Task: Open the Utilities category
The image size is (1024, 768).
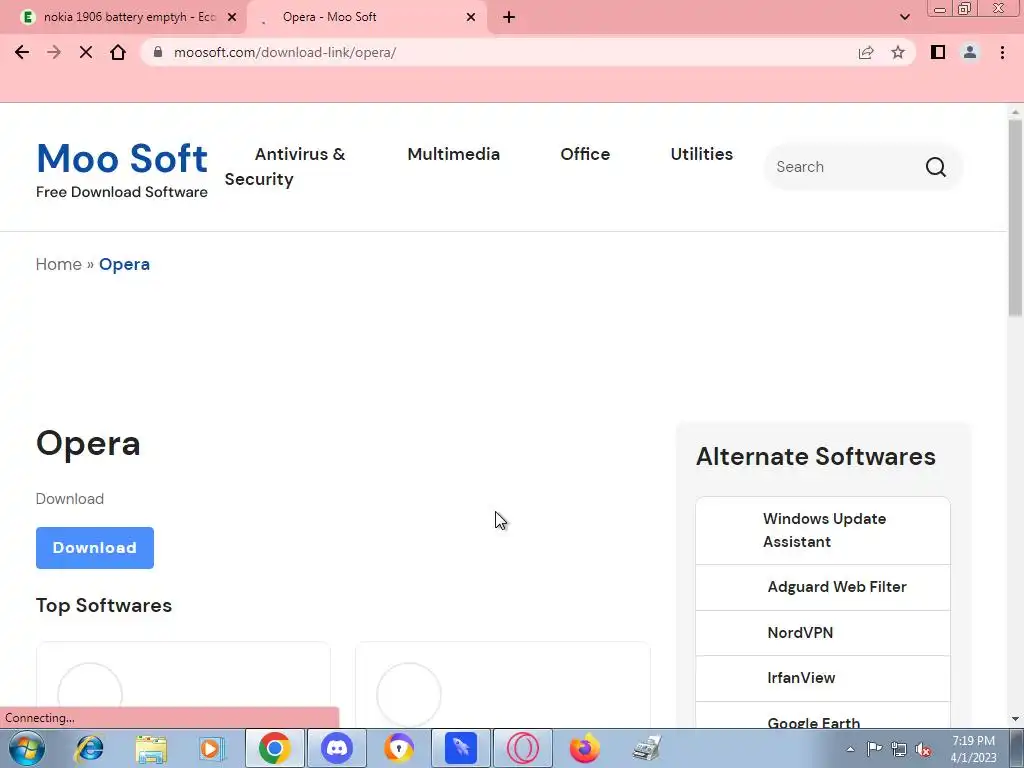Action: tap(701, 154)
